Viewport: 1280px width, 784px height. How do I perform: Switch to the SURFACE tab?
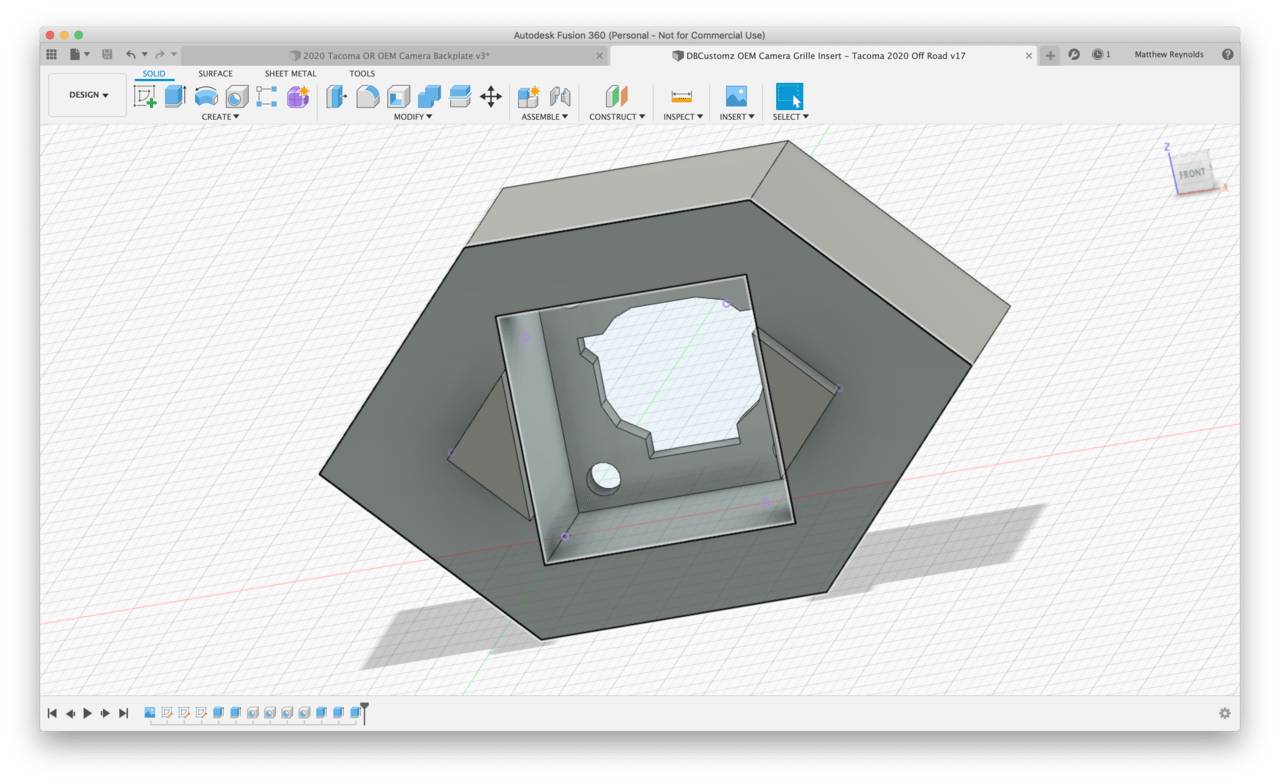(215, 74)
